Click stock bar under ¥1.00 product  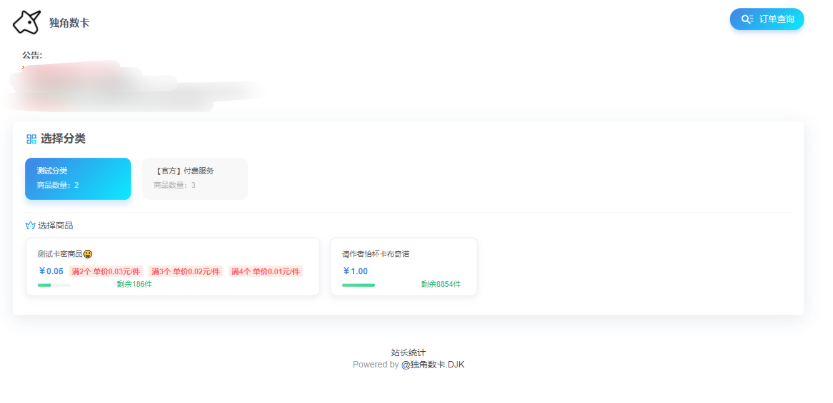[x=358, y=285]
